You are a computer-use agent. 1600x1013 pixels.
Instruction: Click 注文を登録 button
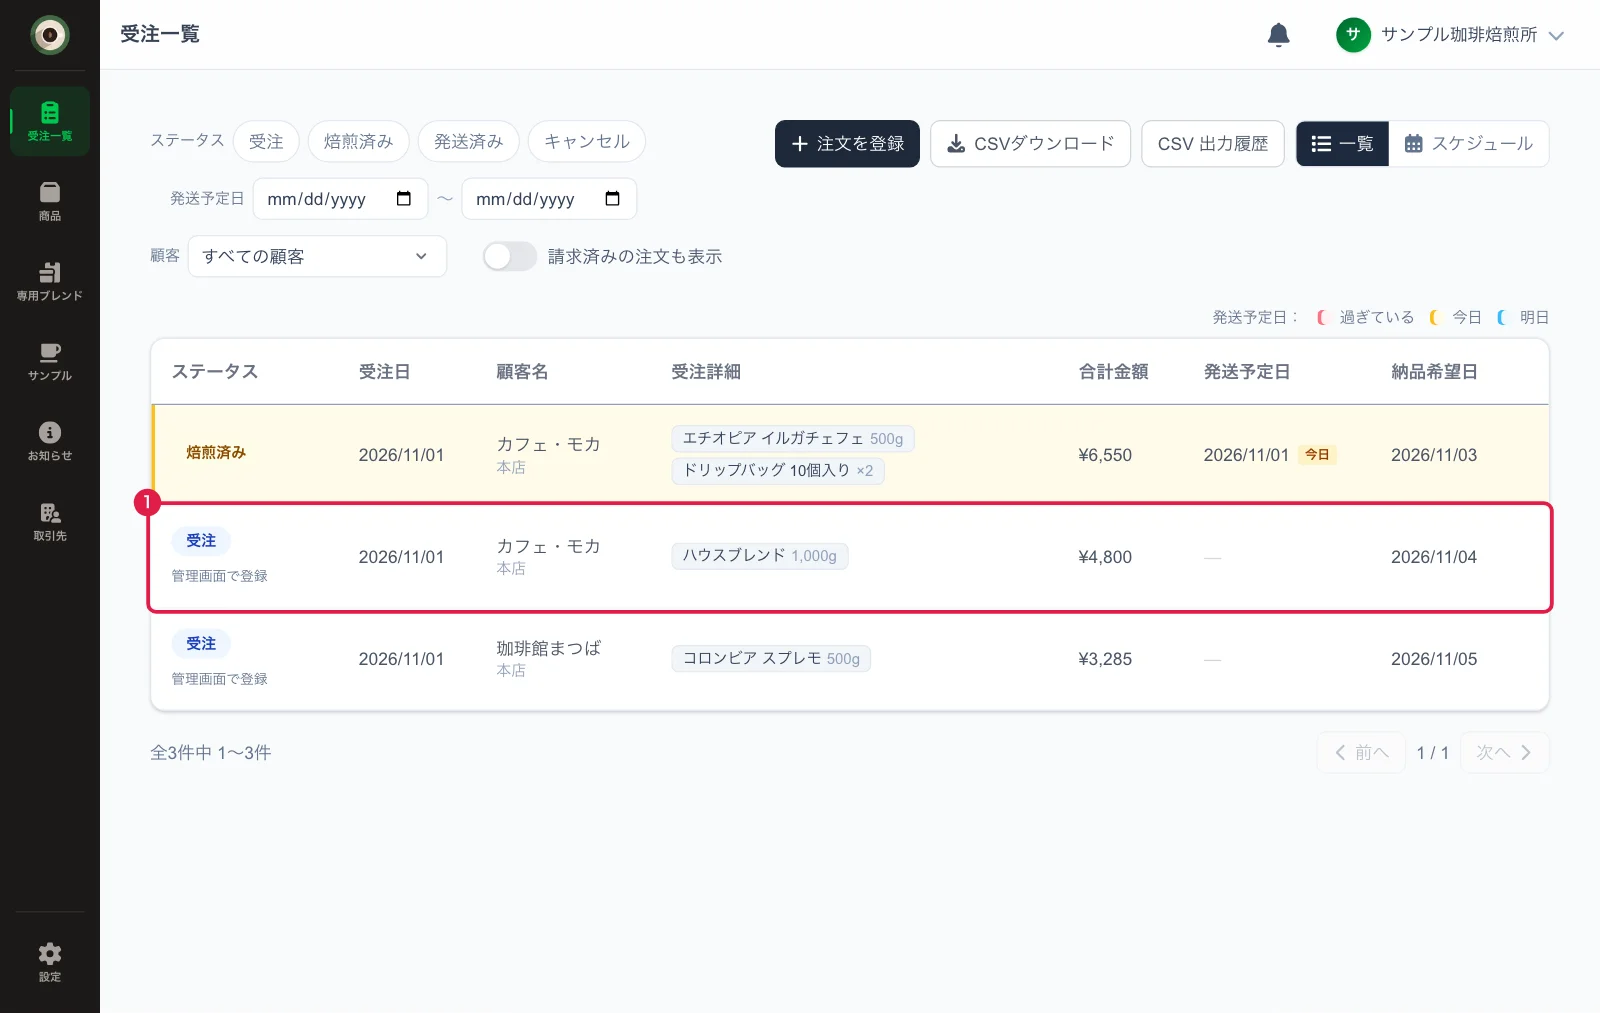point(847,144)
